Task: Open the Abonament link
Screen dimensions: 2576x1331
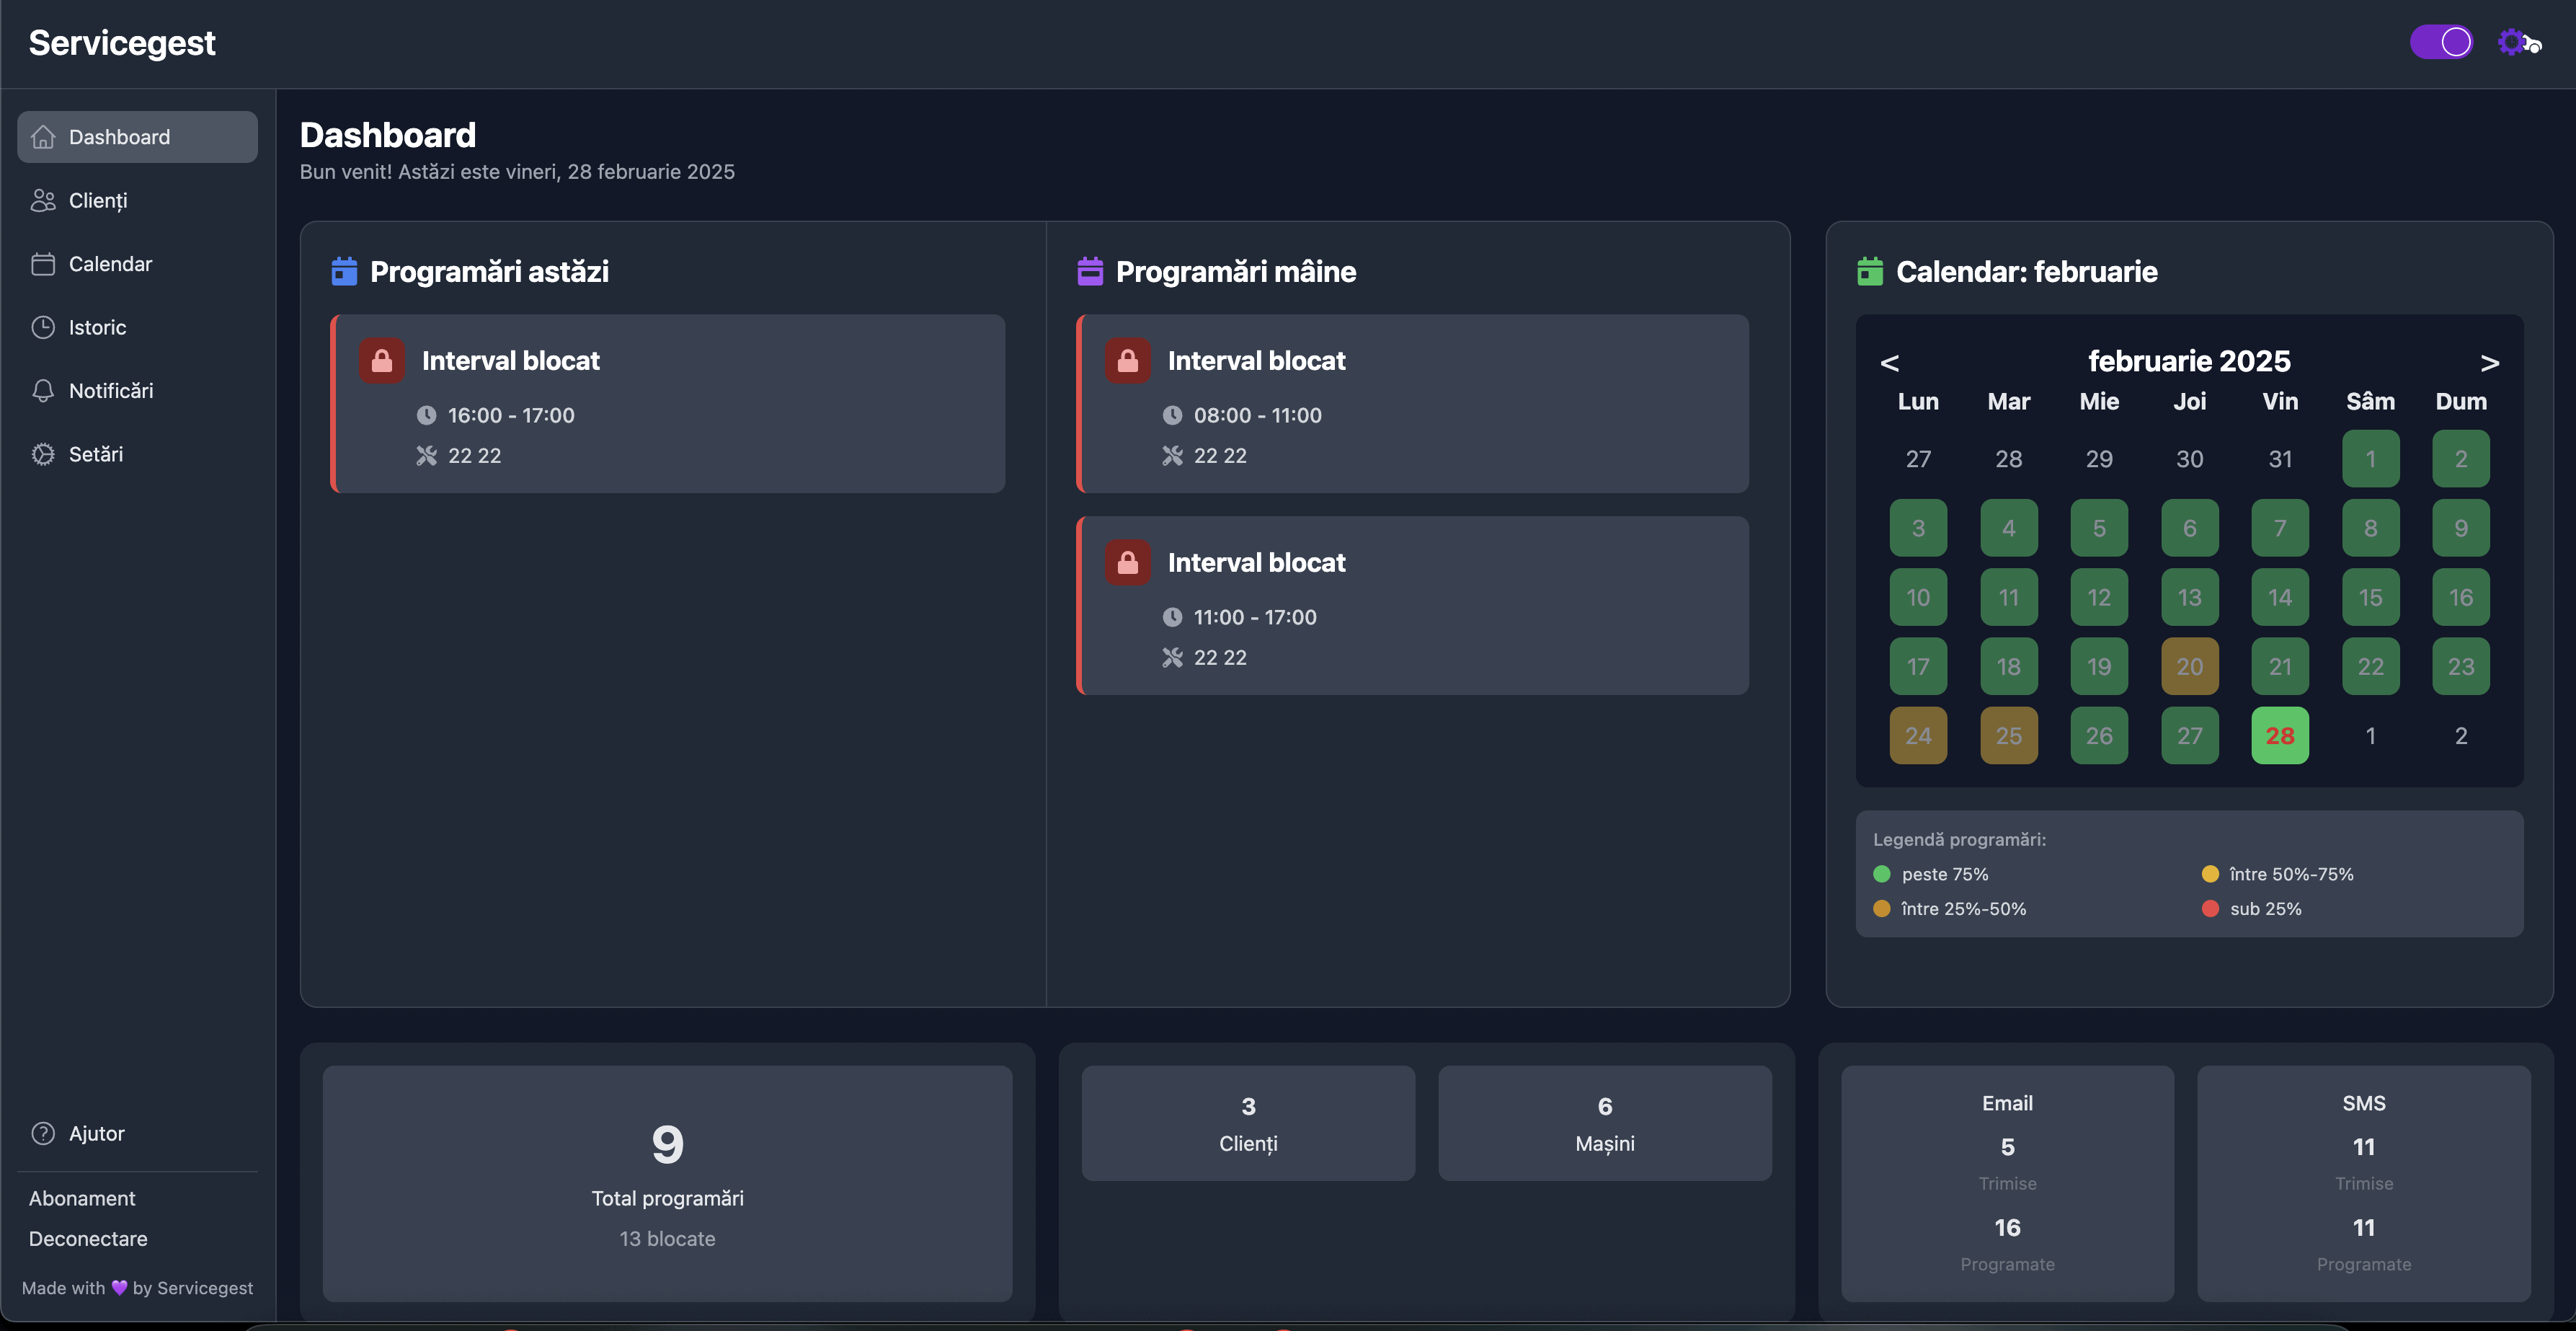Action: pos(82,1198)
